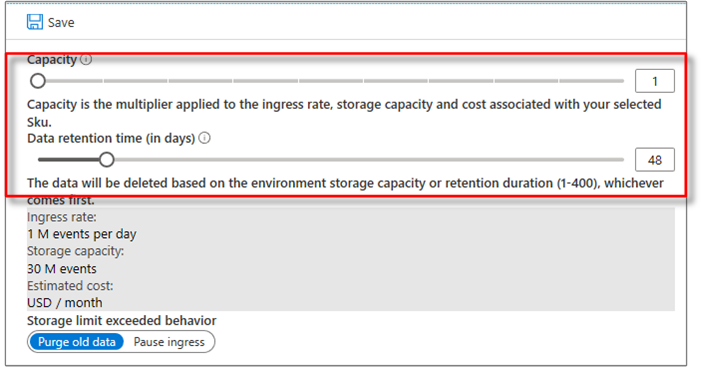
Task: Click the Storage capacity 30 M events text
Action: [x=62, y=269]
